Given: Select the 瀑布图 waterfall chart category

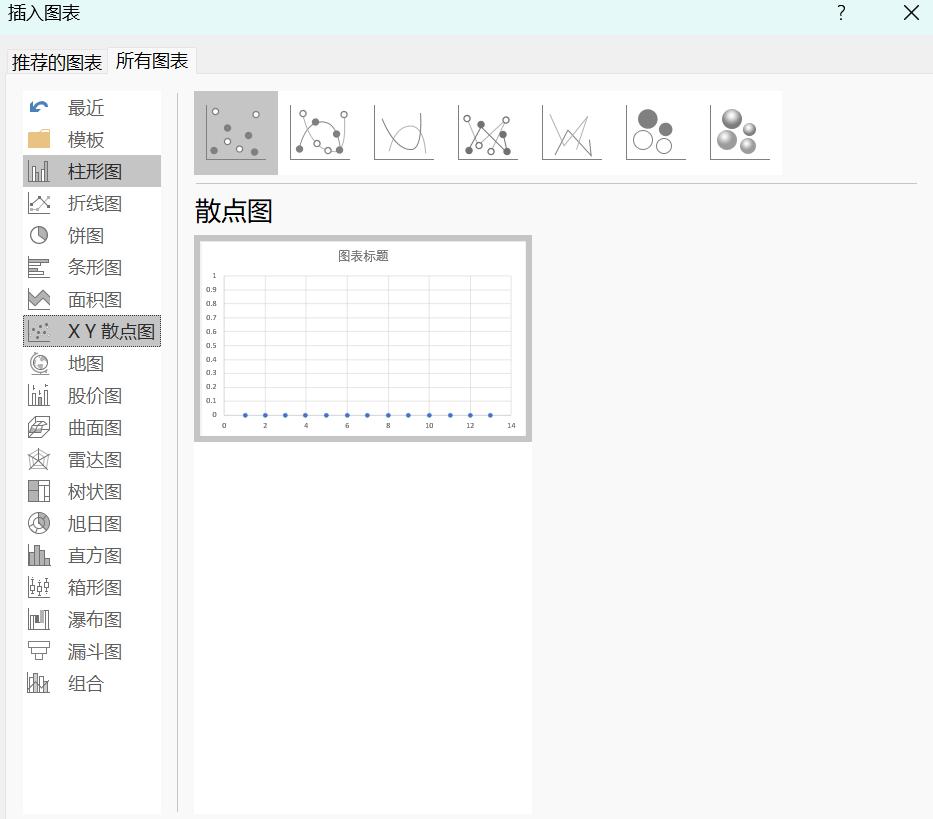Looking at the screenshot, I should click(x=92, y=620).
